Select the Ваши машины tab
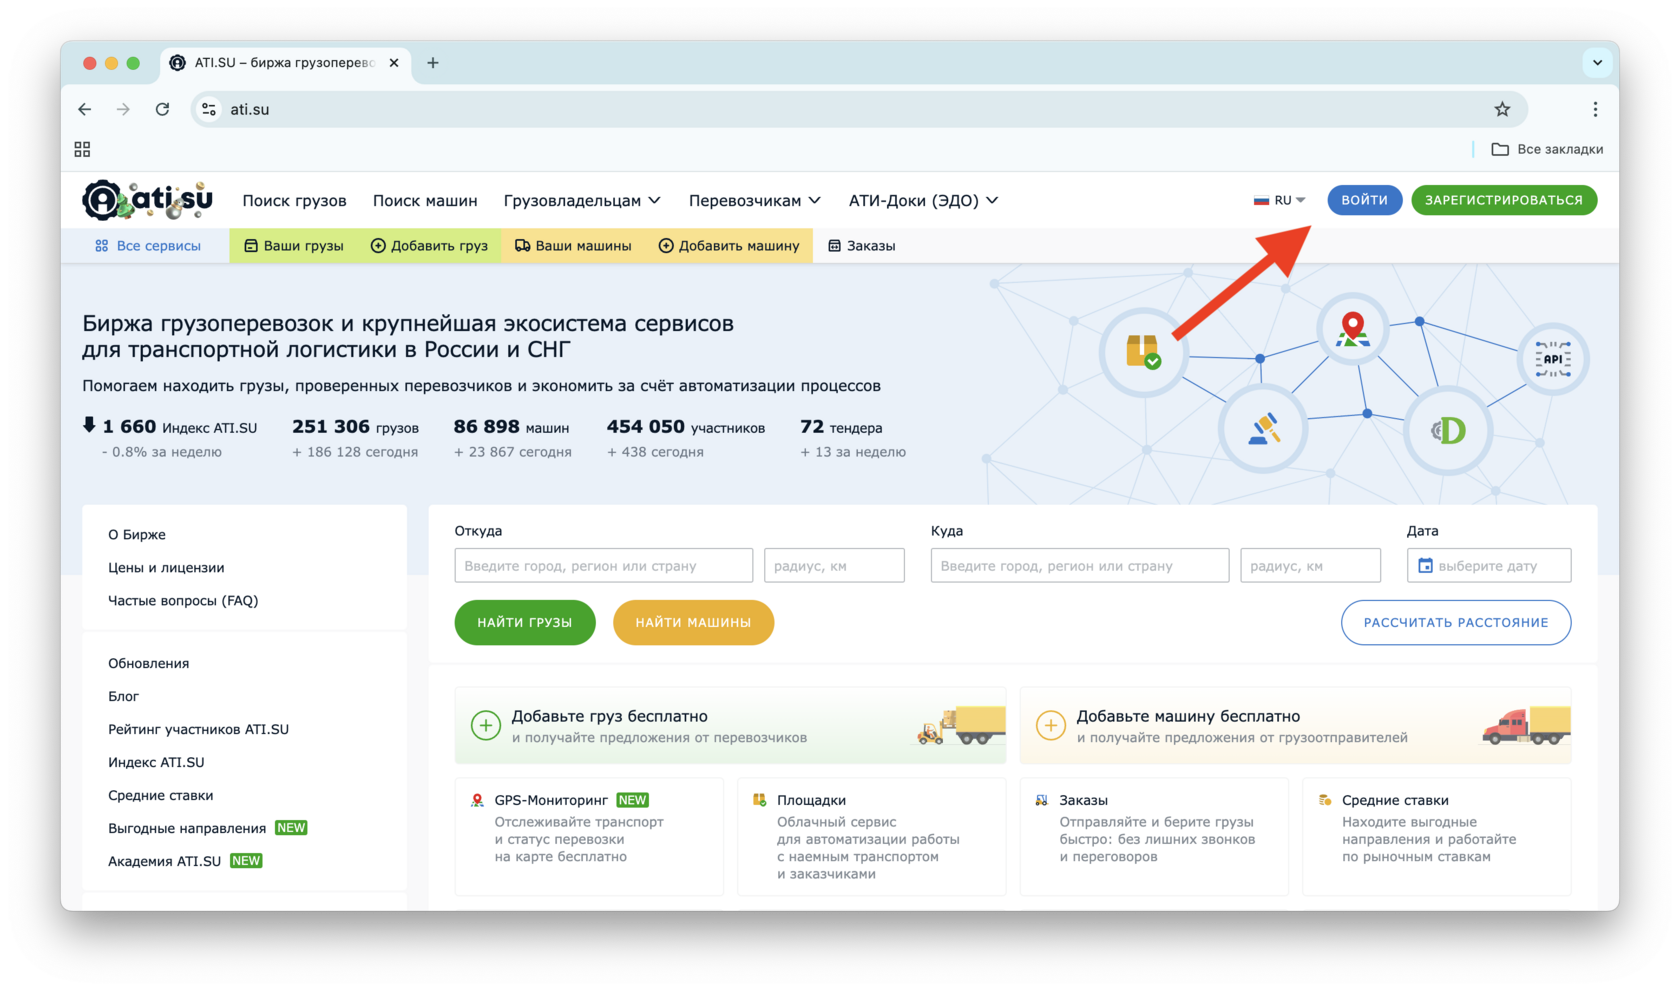 click(x=573, y=246)
